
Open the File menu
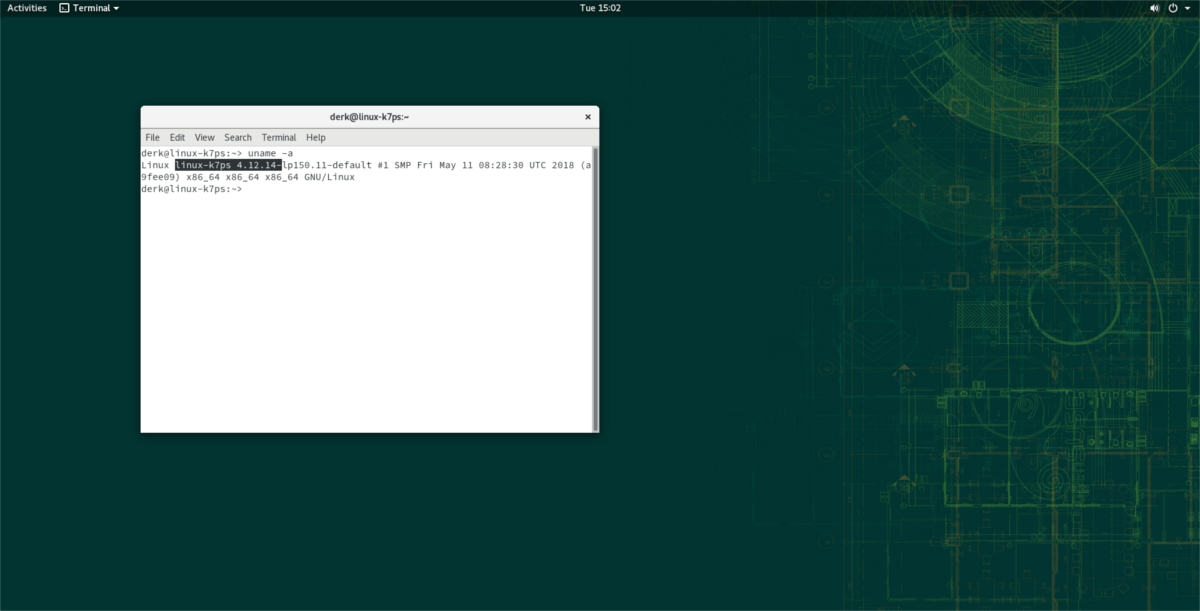152,137
